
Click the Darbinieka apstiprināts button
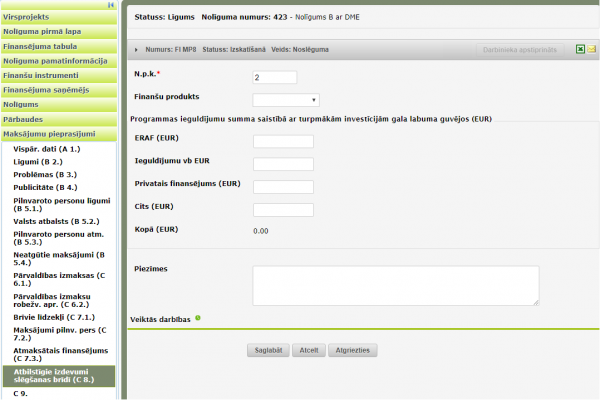coord(522,48)
